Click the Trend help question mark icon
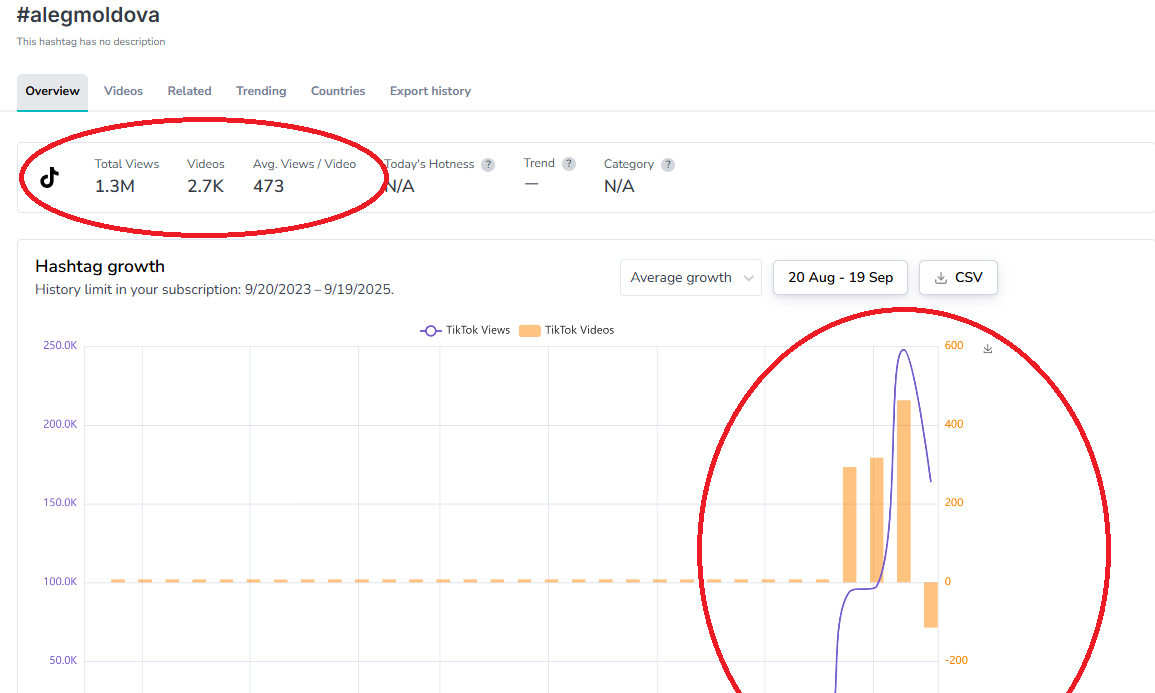Image resolution: width=1155 pixels, height=693 pixels. [x=569, y=163]
